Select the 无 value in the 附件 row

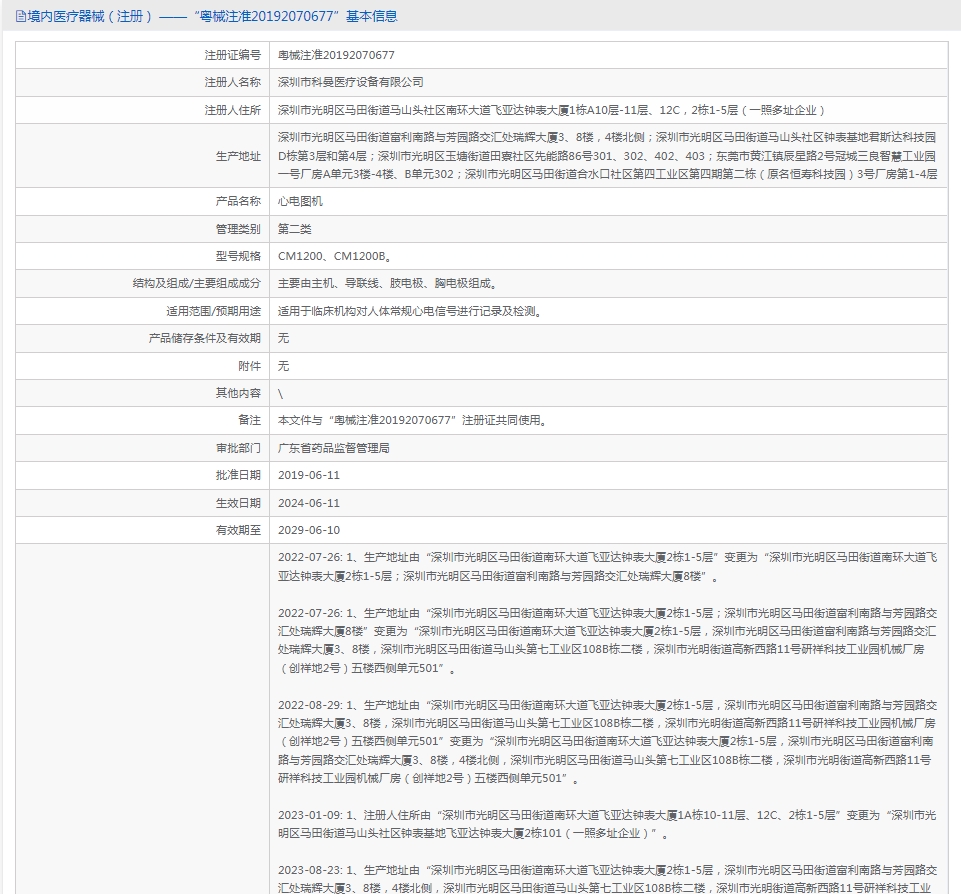tap(283, 367)
